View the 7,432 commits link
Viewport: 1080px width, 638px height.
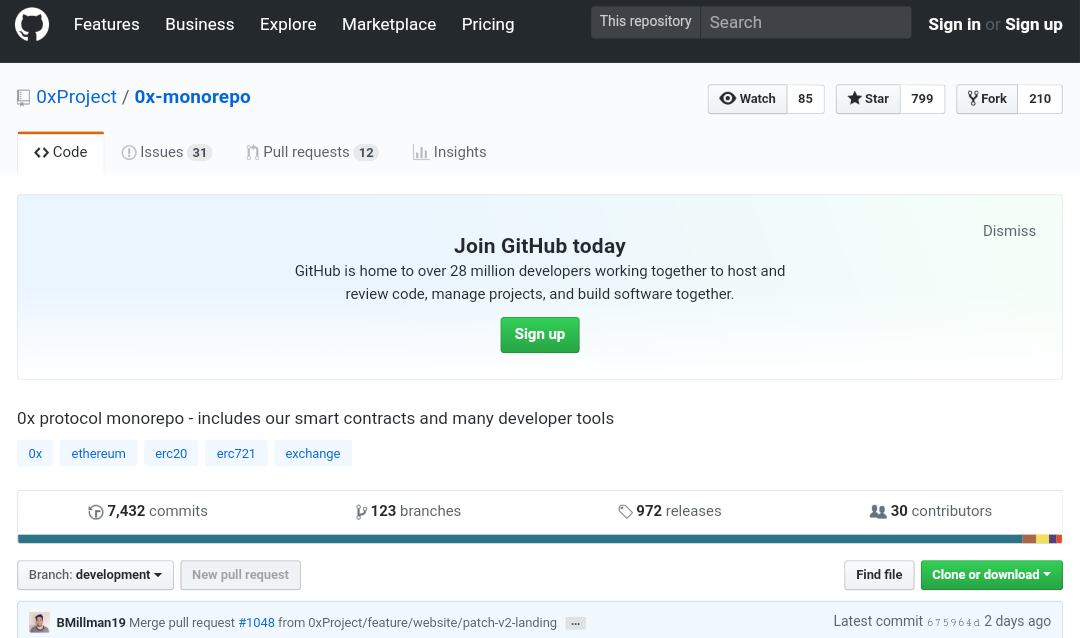[x=148, y=511]
